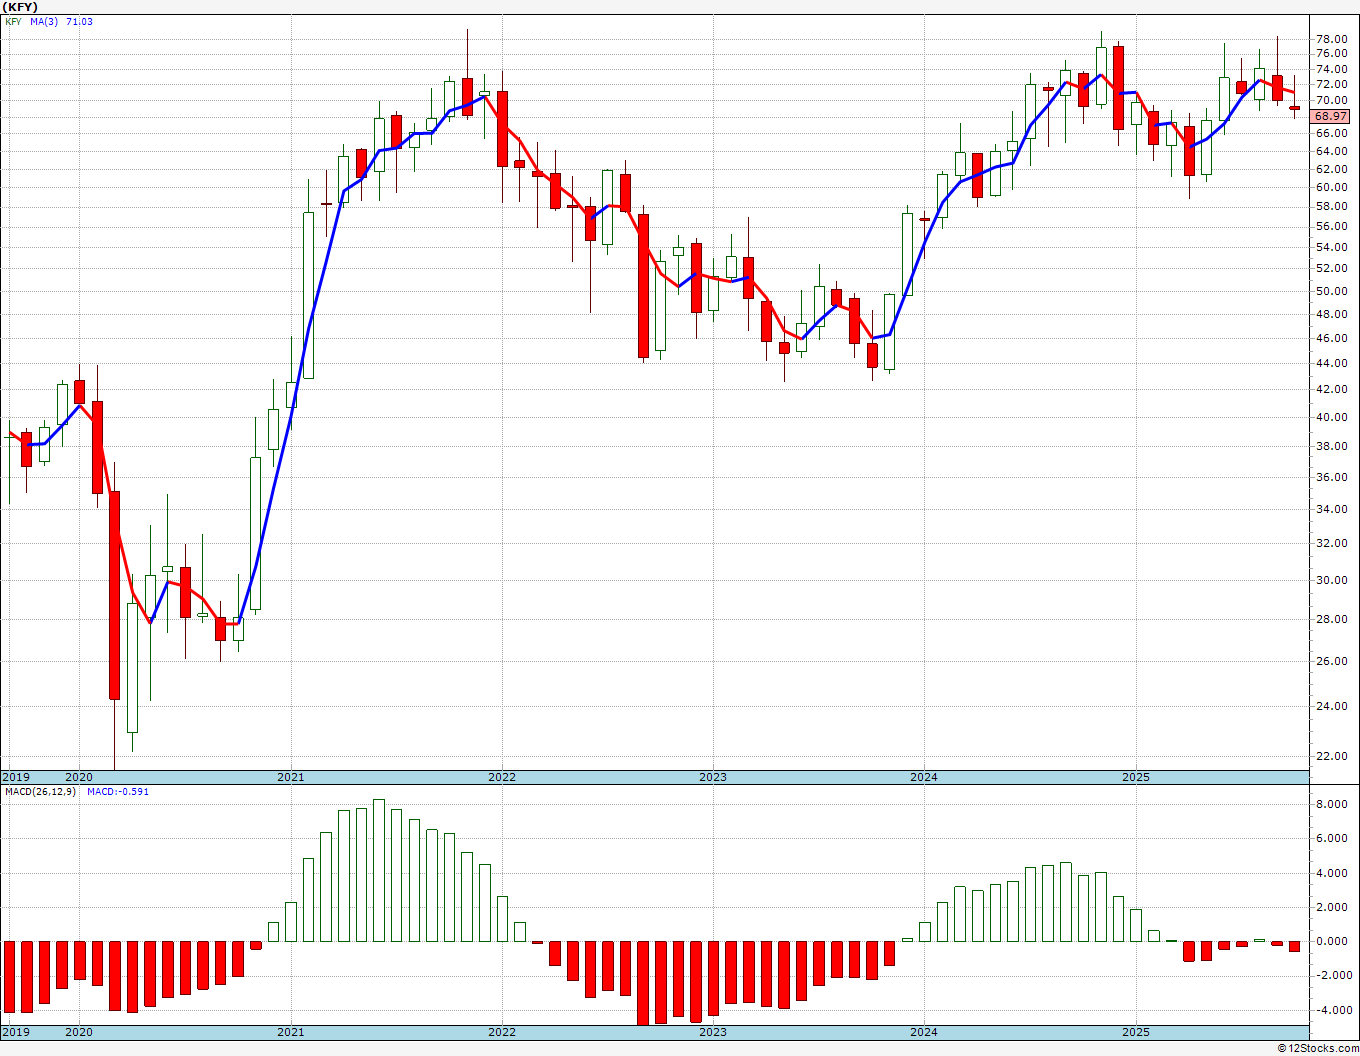Click the -4.000 MACD axis label
The image size is (1360, 1056).
(x=1331, y=1010)
